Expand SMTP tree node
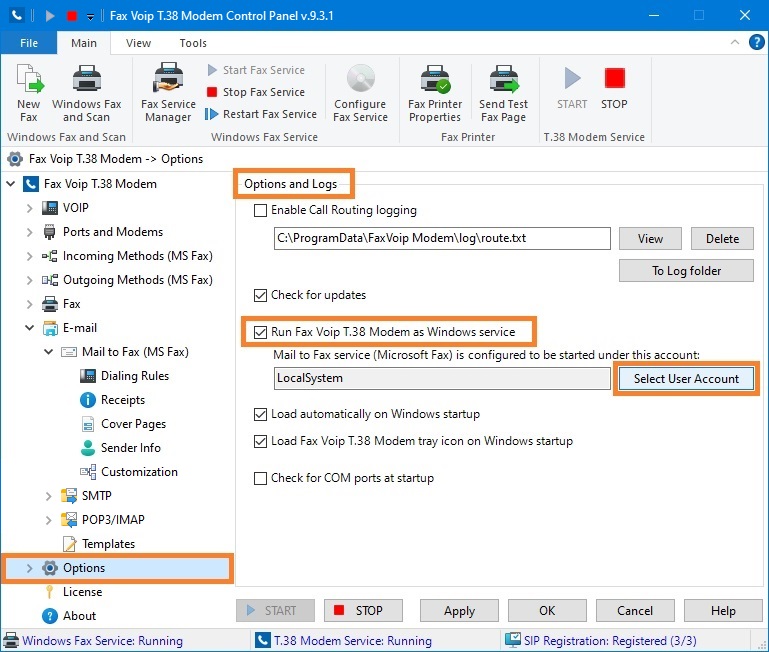The image size is (769, 652). click(48, 496)
